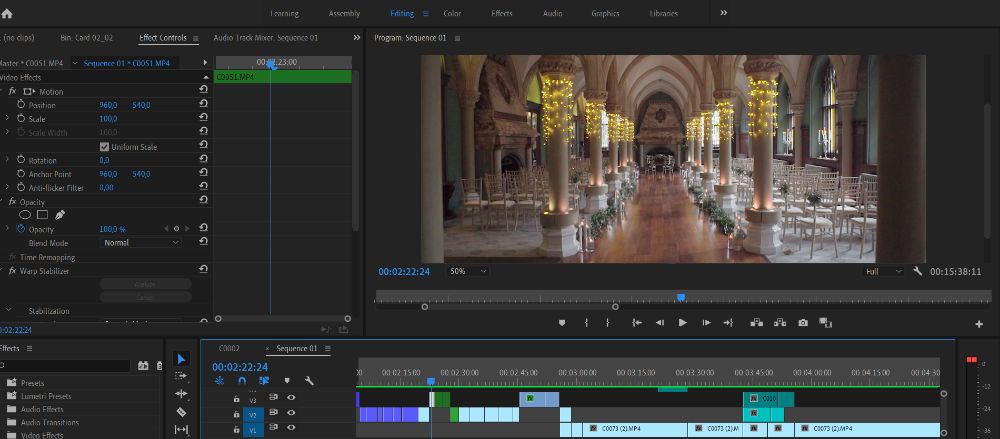Select the Track Select Forward tool

tap(181, 376)
